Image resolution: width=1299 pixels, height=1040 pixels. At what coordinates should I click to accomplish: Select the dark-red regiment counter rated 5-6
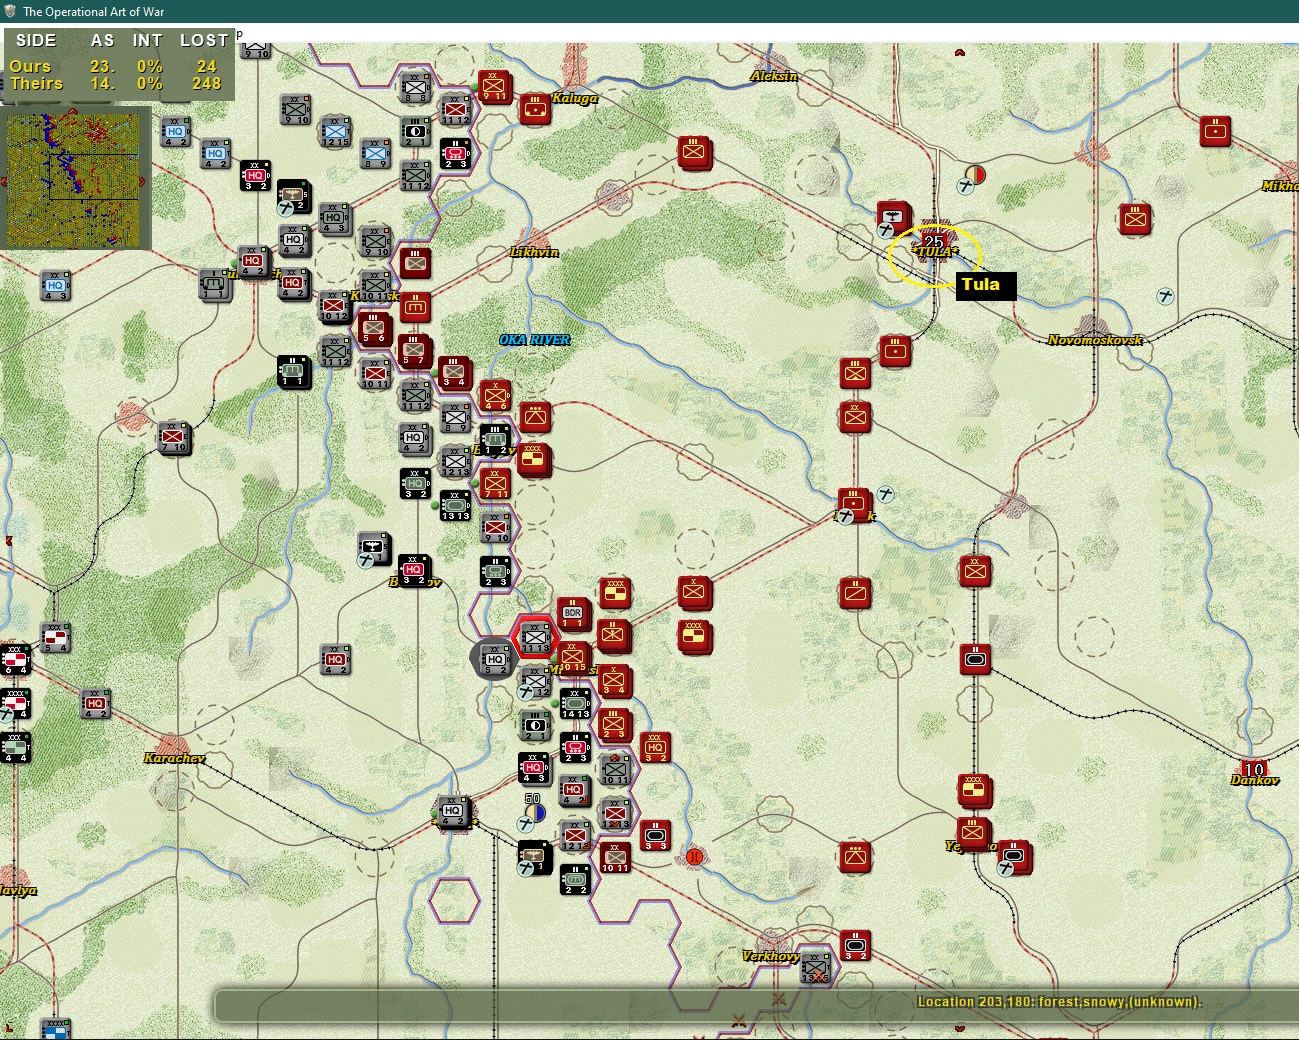coord(374,328)
